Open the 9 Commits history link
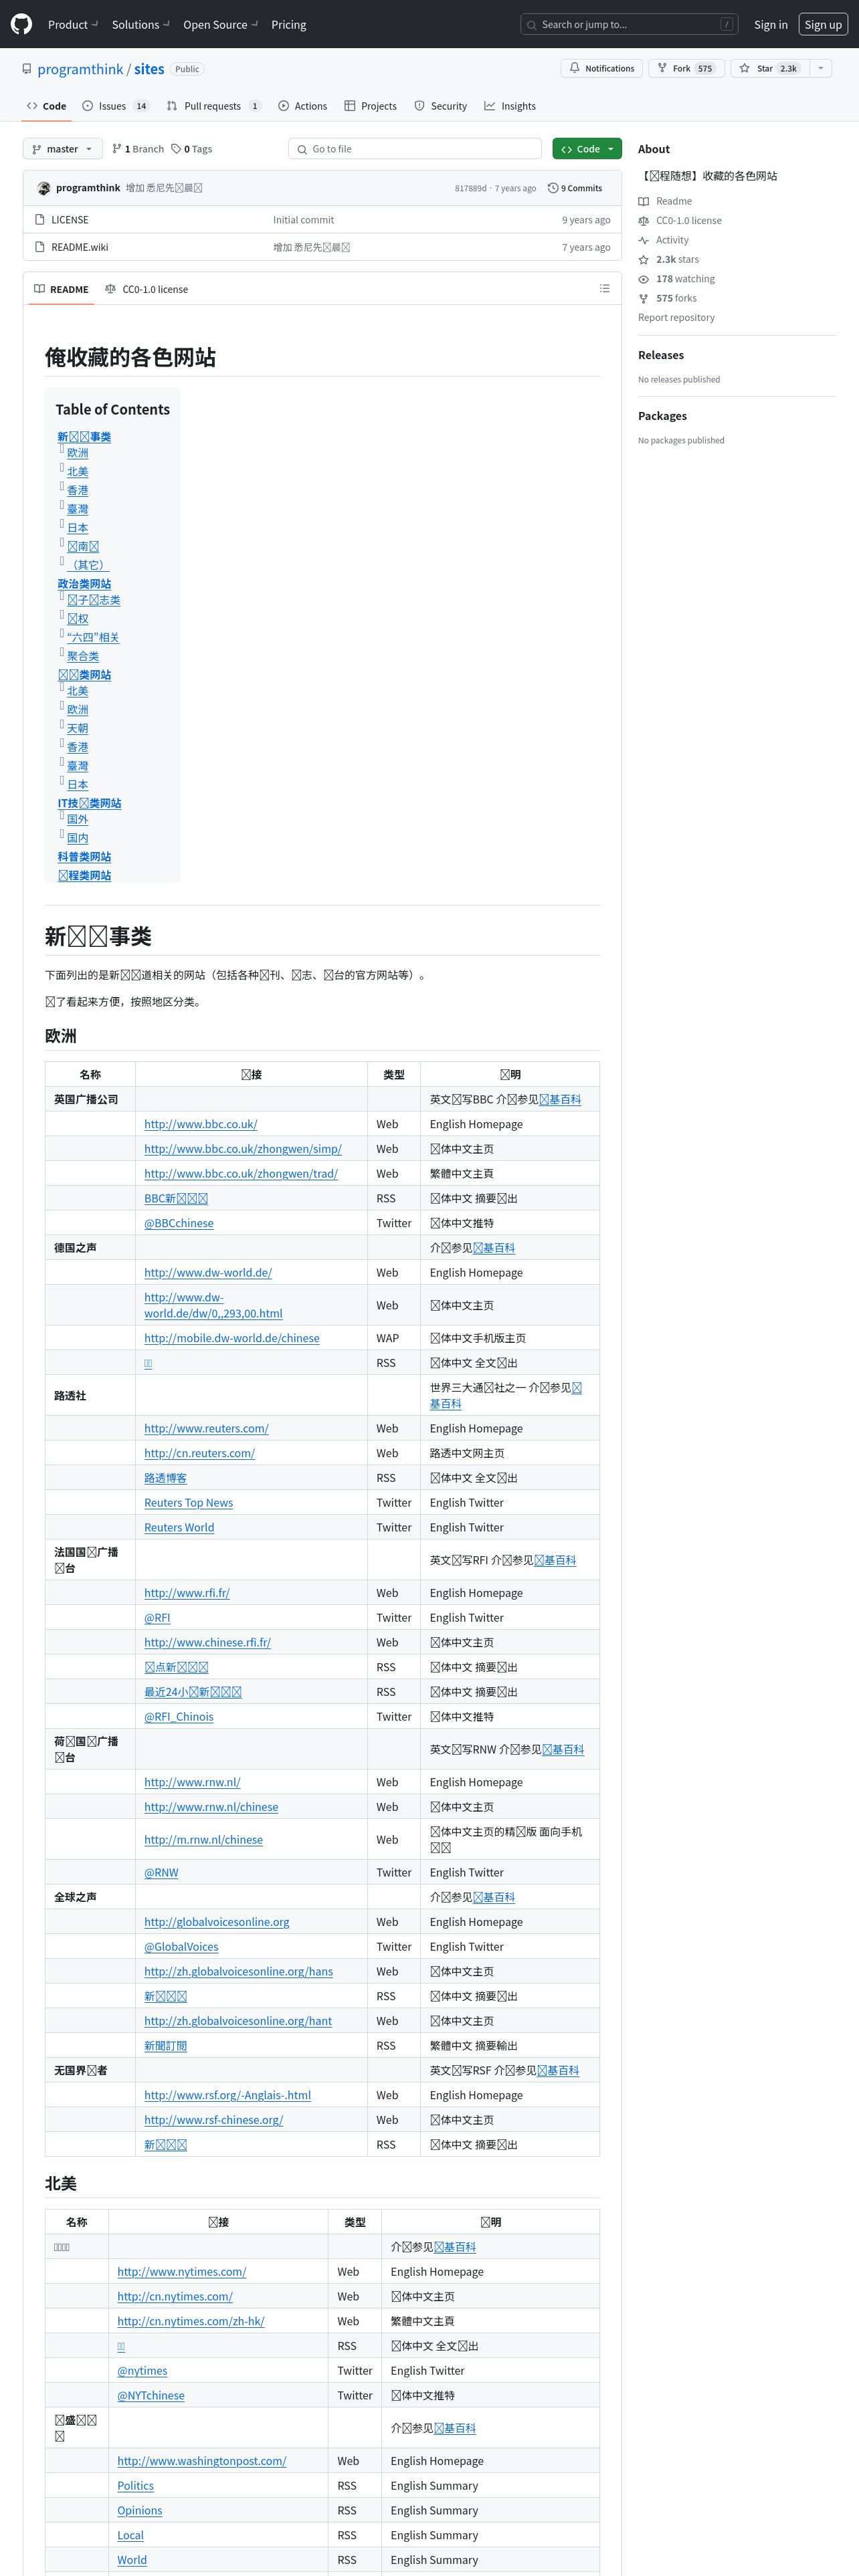This screenshot has height=2576, width=859. coord(575,188)
